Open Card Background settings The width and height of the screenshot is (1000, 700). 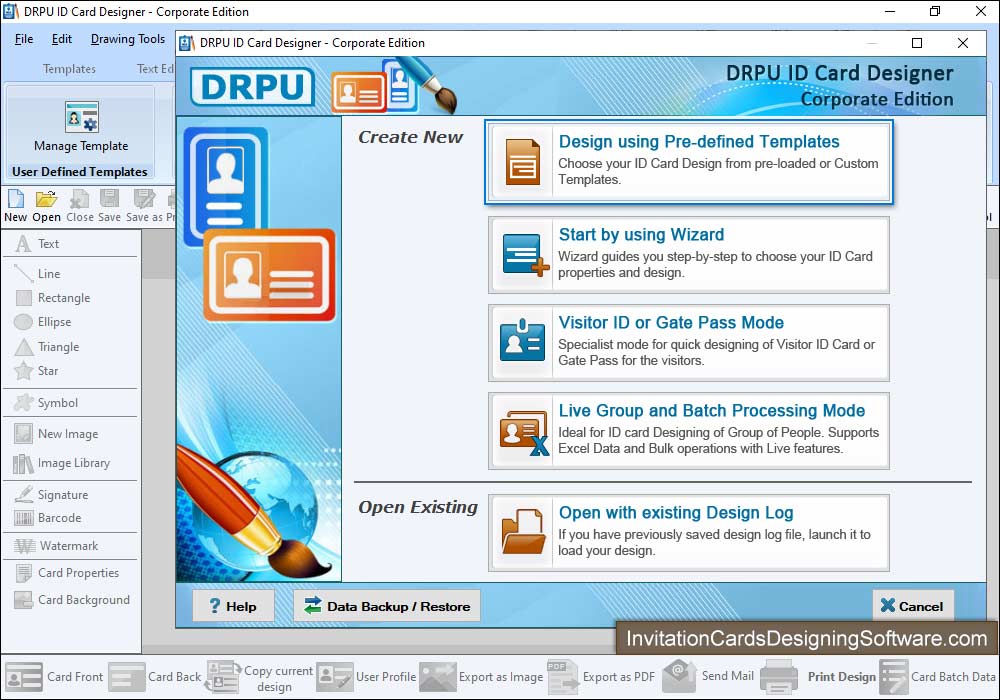(71, 600)
